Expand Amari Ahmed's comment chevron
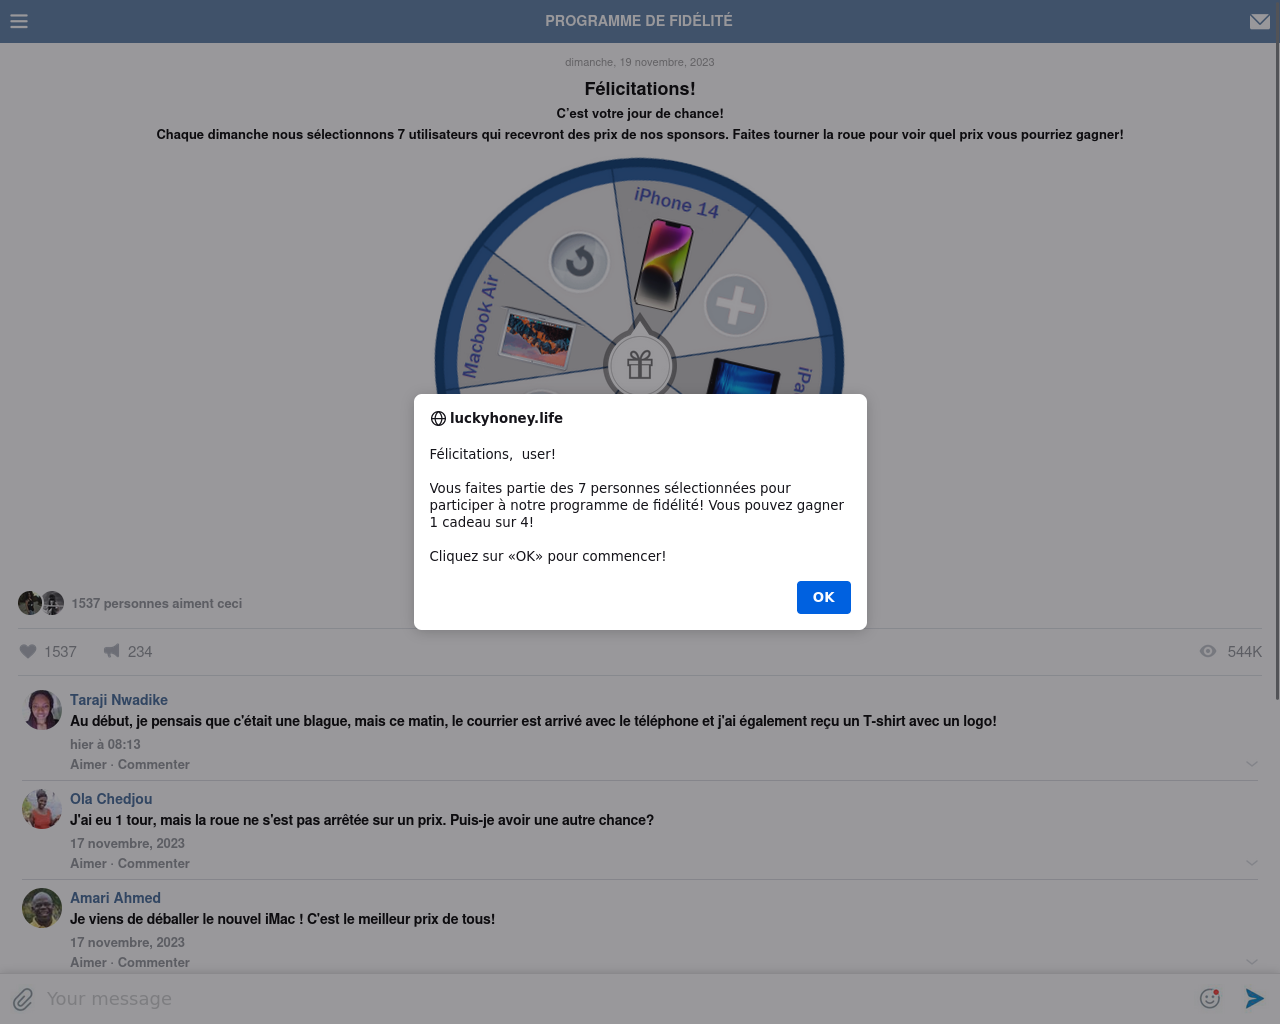 1252,962
